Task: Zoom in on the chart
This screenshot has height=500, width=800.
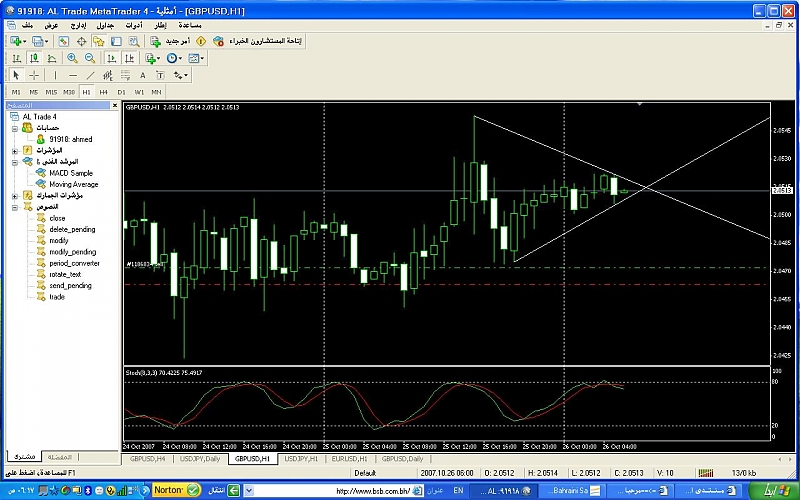Action: (72, 58)
